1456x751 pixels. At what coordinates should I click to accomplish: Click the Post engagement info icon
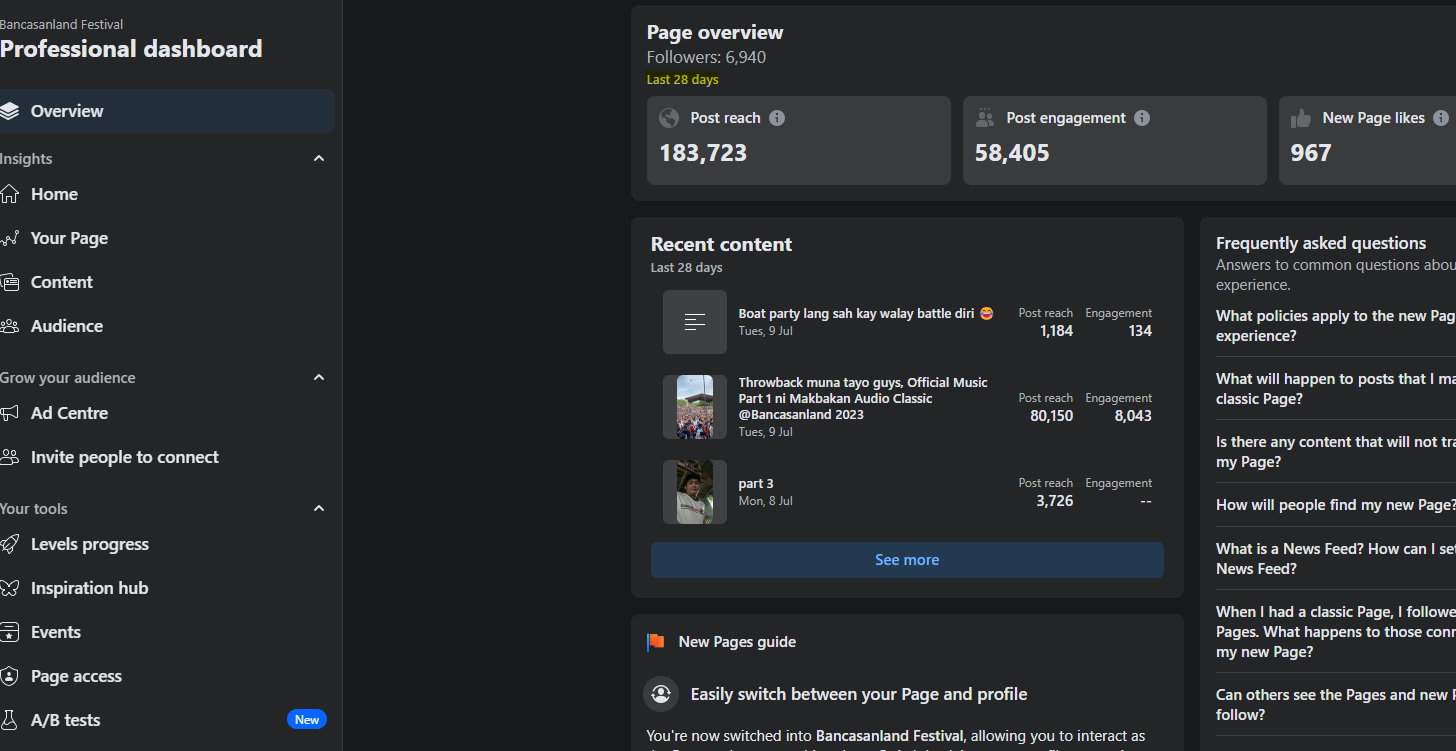1142,118
